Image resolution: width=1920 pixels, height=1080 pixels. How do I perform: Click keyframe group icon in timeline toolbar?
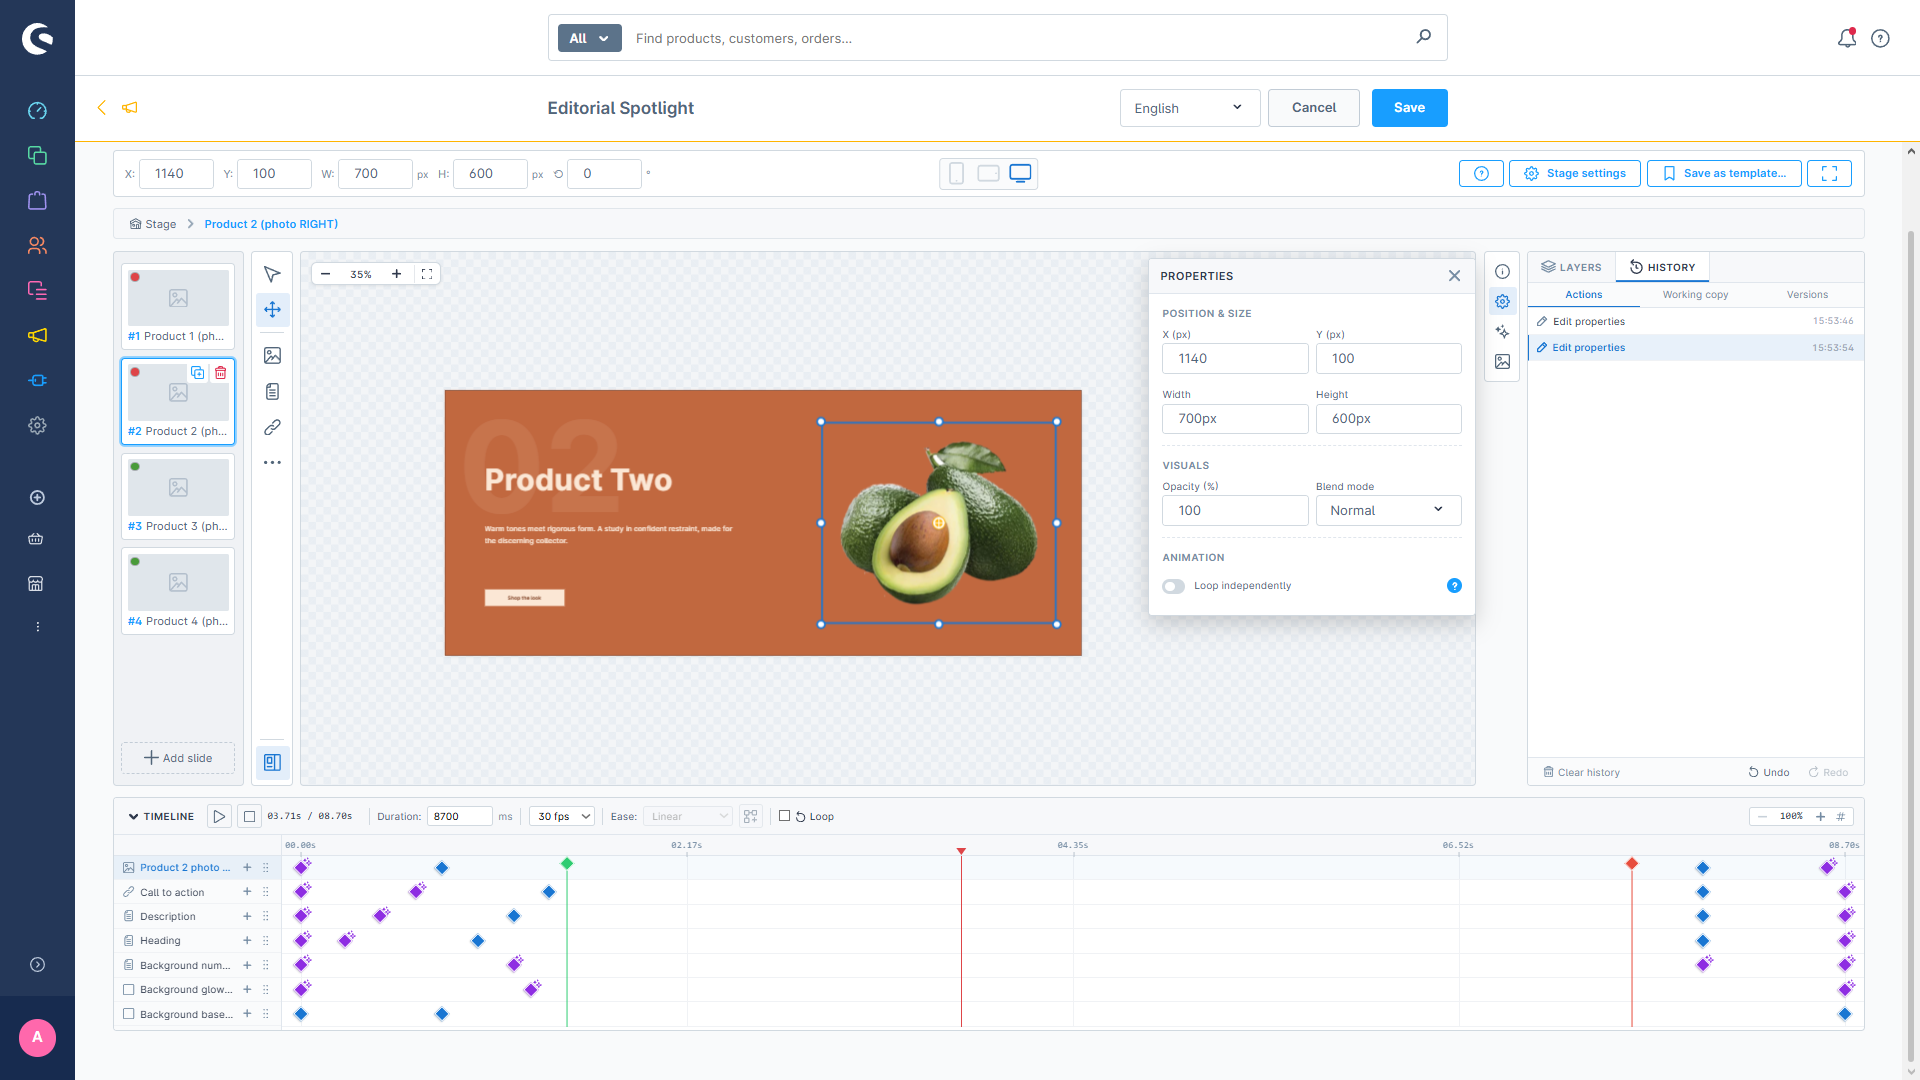pyautogui.click(x=751, y=817)
